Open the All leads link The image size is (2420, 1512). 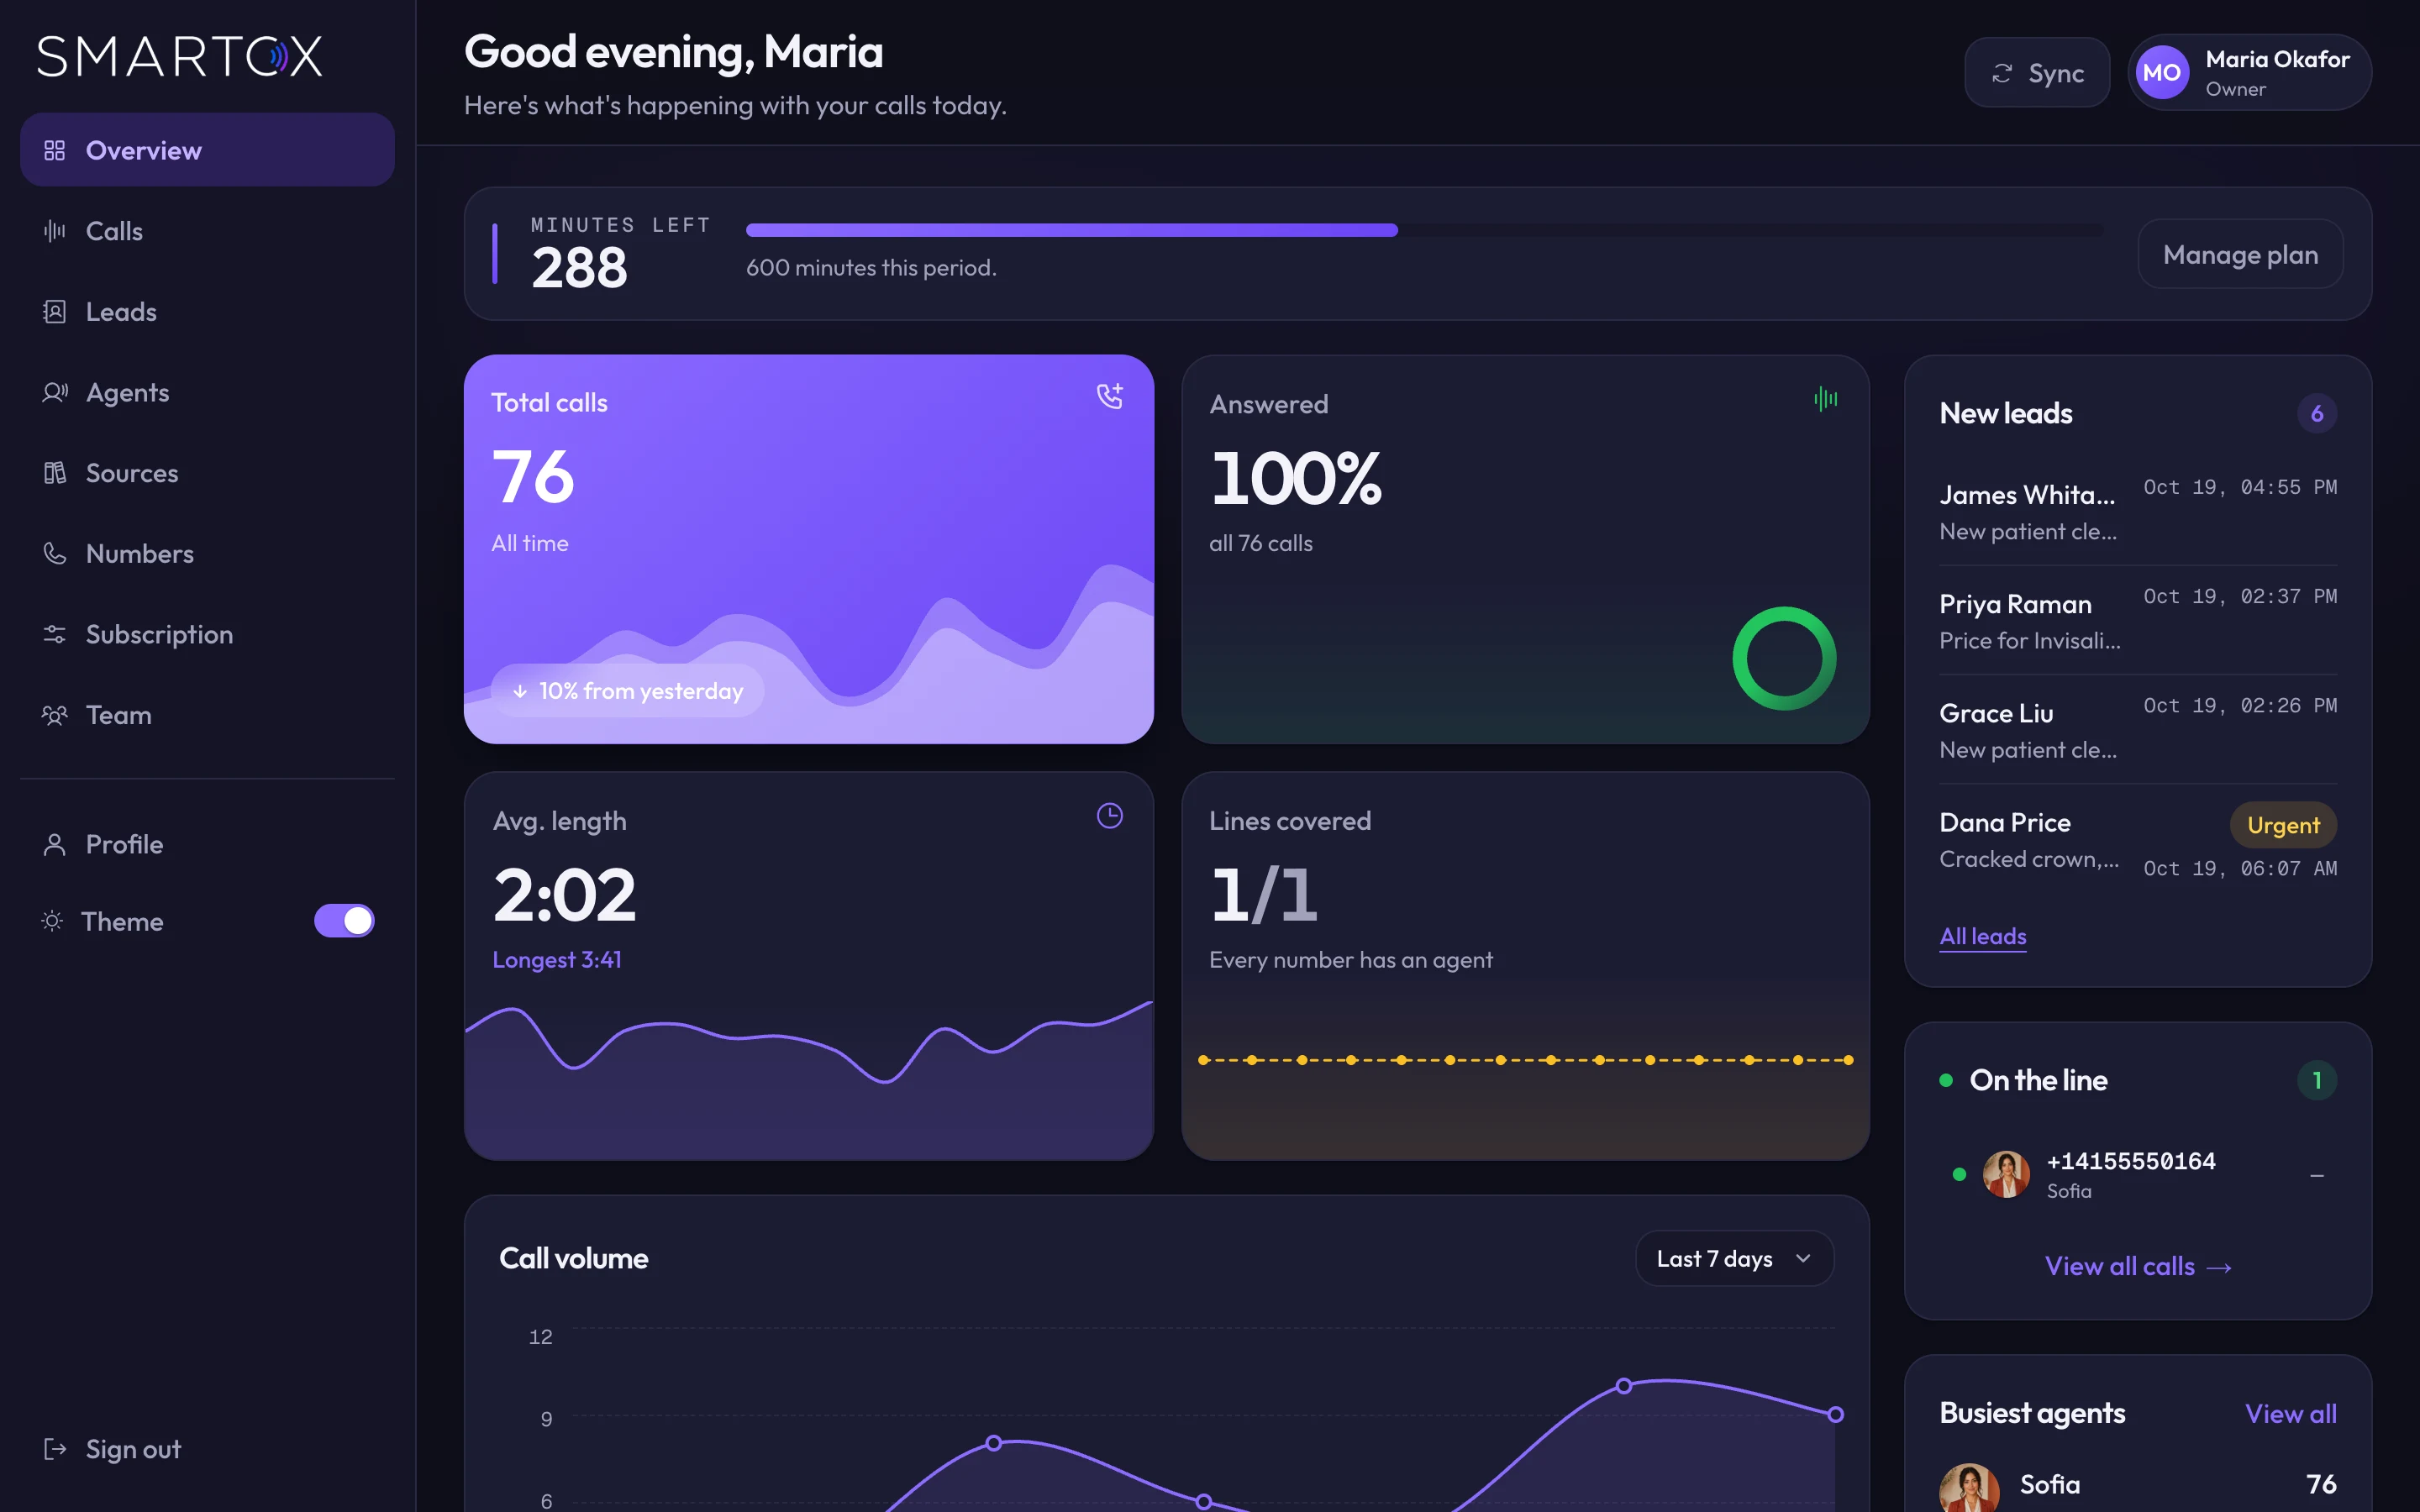pyautogui.click(x=1982, y=936)
